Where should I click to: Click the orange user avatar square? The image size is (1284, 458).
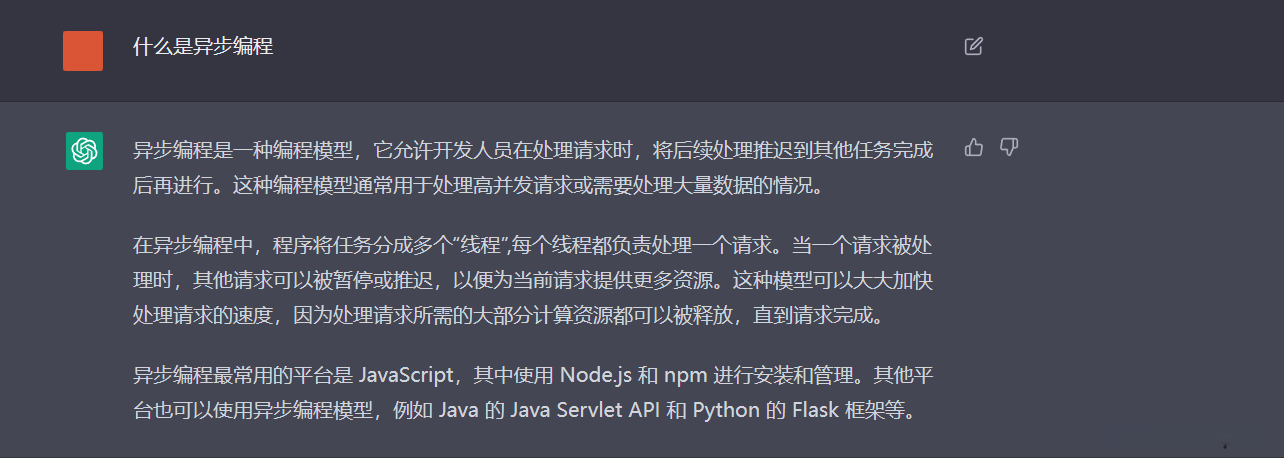[83, 51]
